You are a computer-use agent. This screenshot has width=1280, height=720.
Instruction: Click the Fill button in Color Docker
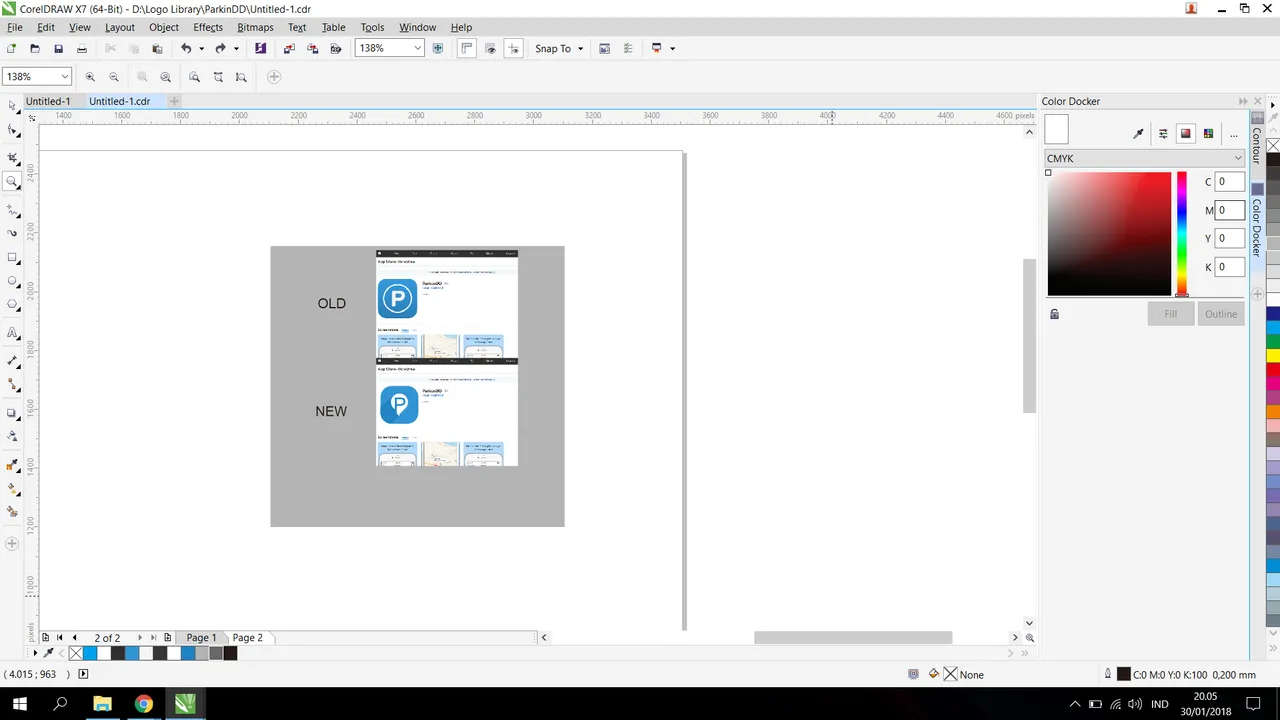(x=1170, y=314)
